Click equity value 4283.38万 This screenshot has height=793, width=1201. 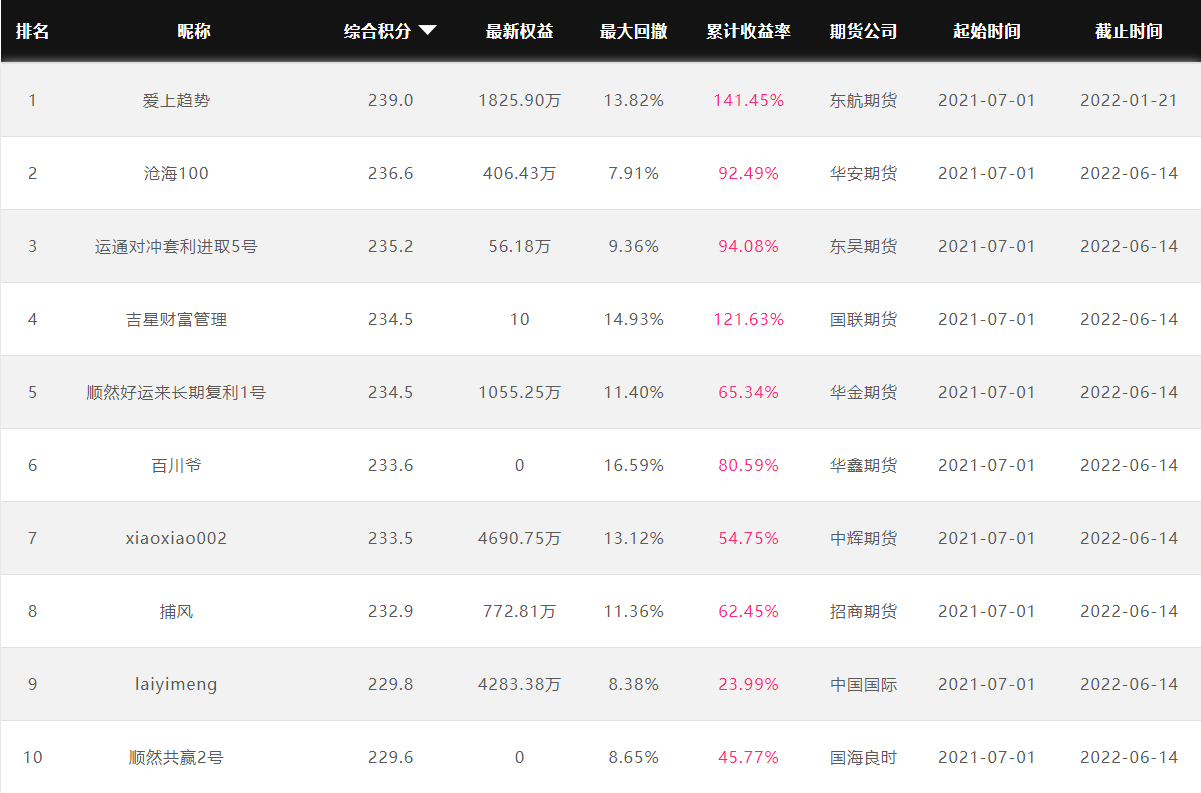click(519, 684)
